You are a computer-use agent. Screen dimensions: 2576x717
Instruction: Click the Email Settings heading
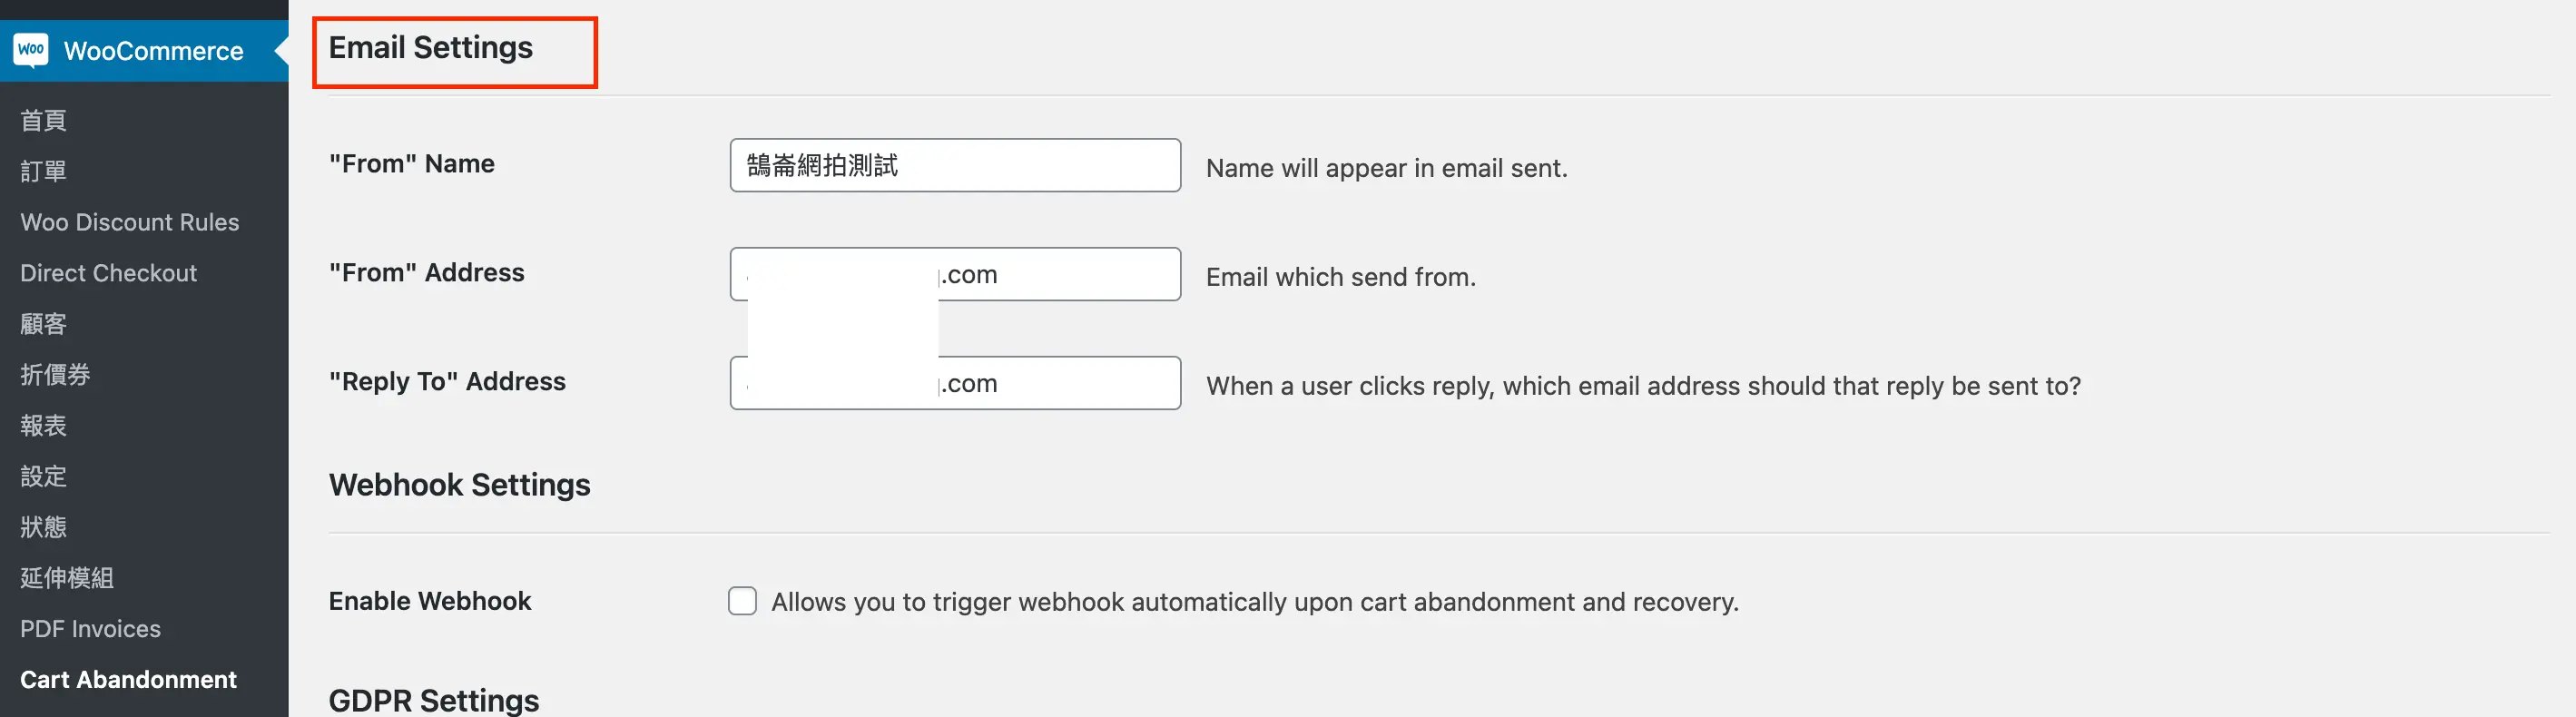[430, 48]
